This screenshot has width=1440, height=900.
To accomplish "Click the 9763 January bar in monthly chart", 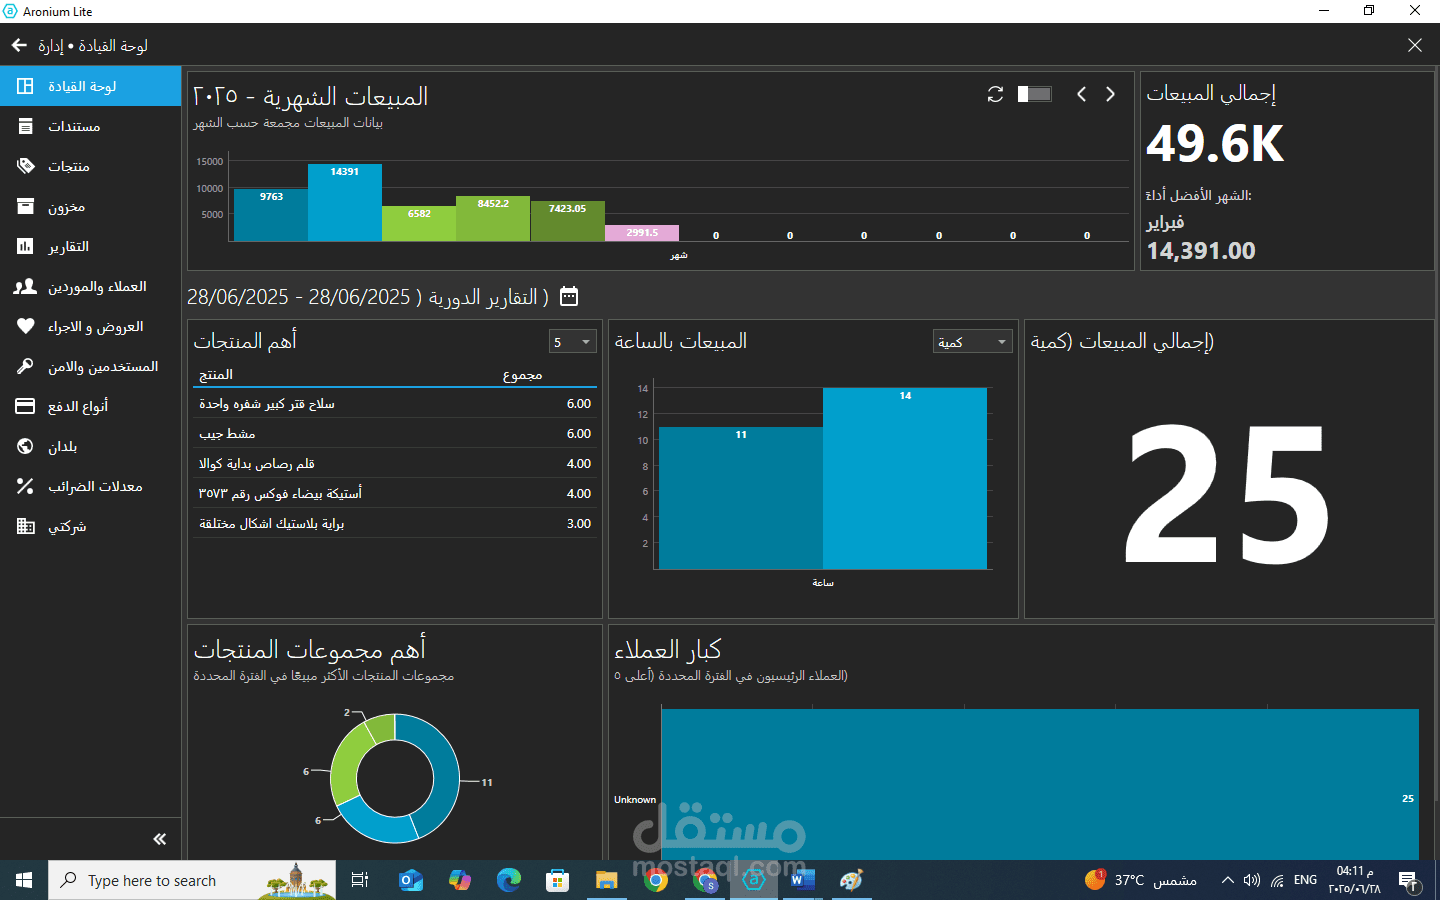I will click(x=271, y=215).
